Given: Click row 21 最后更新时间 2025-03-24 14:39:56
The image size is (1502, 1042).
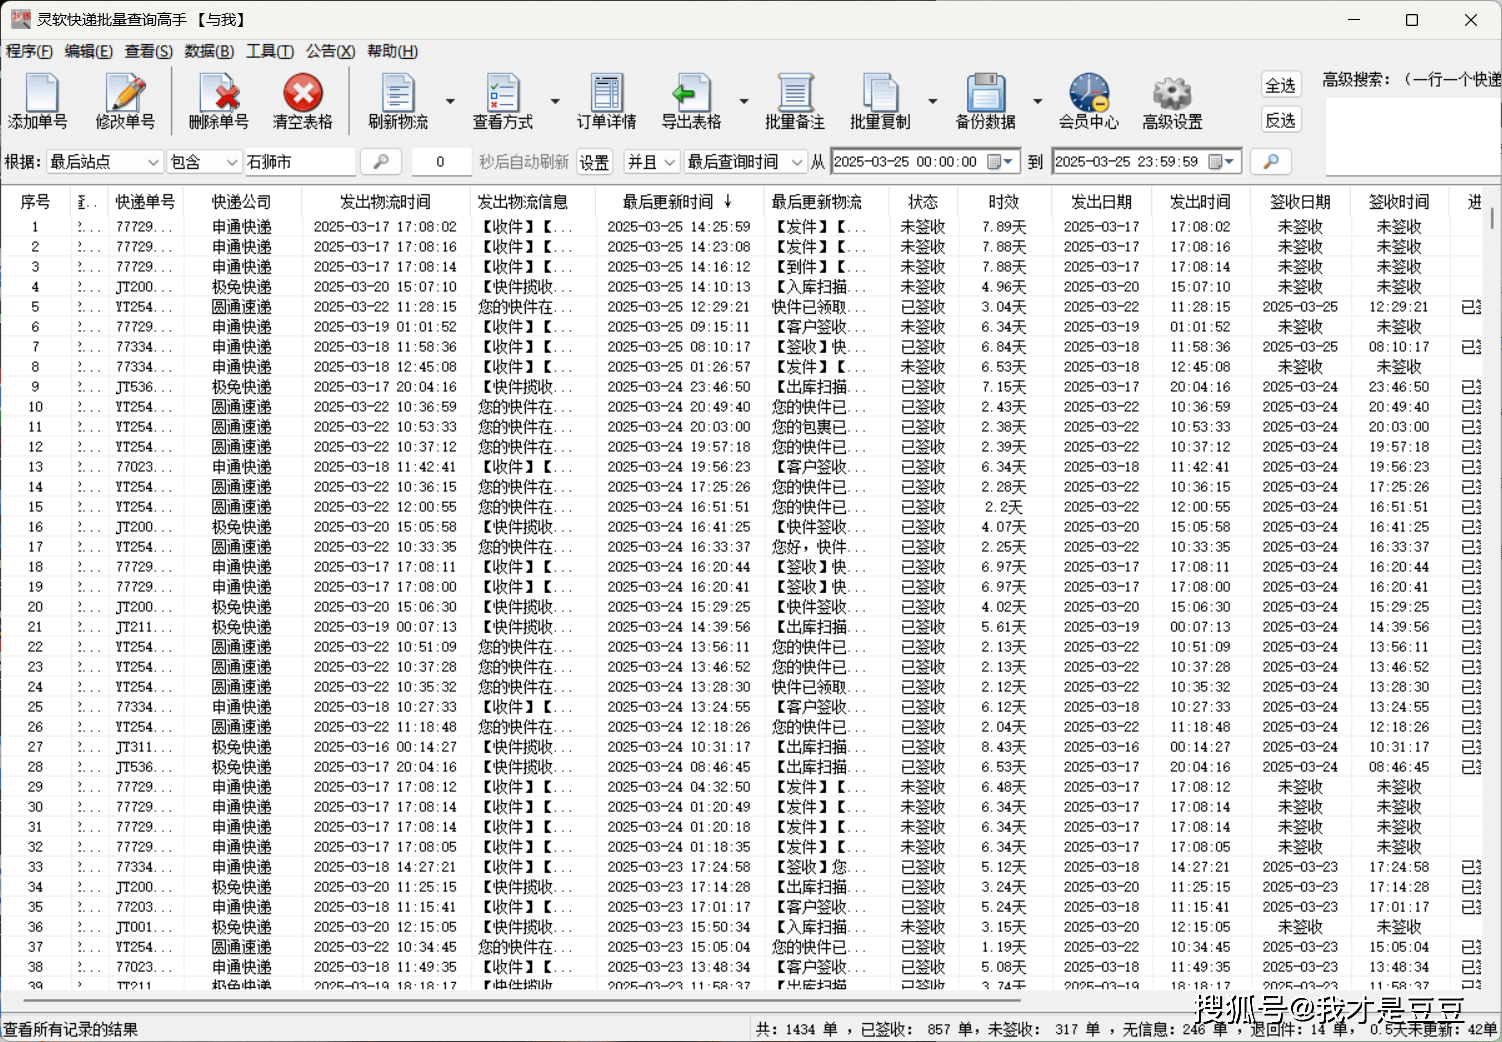Looking at the screenshot, I should tap(679, 627).
